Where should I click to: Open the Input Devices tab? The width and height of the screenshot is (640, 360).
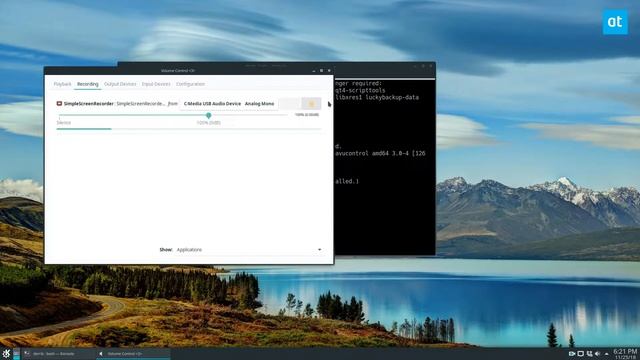(156, 84)
